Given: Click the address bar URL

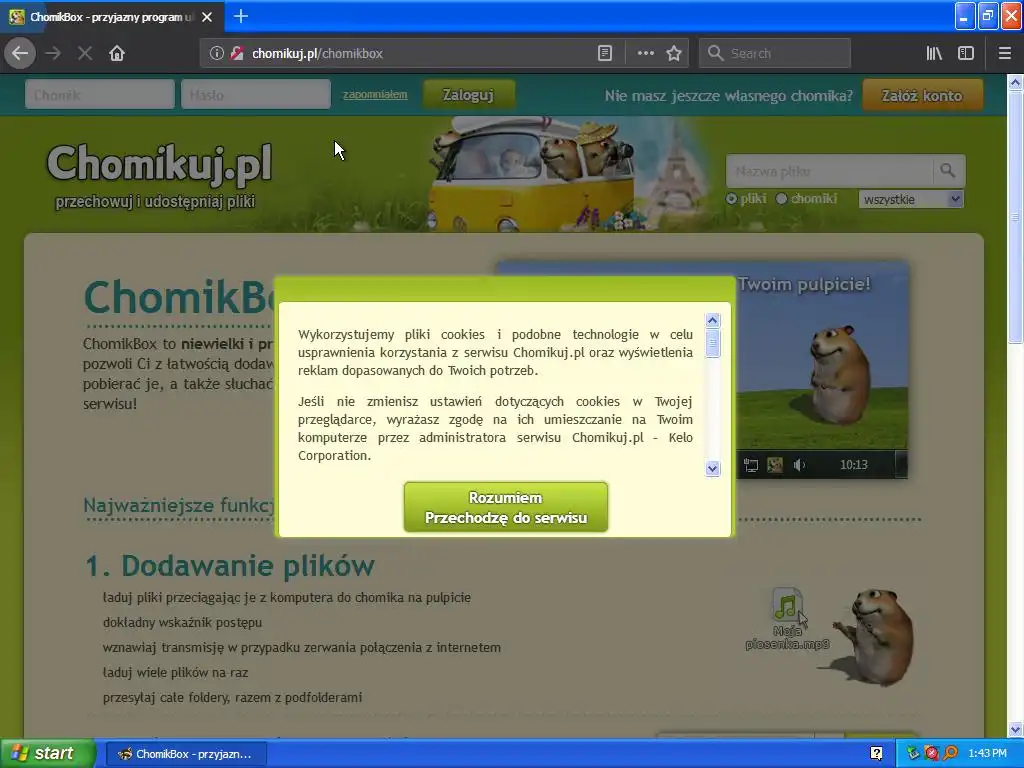Looking at the screenshot, I should pos(317,54).
